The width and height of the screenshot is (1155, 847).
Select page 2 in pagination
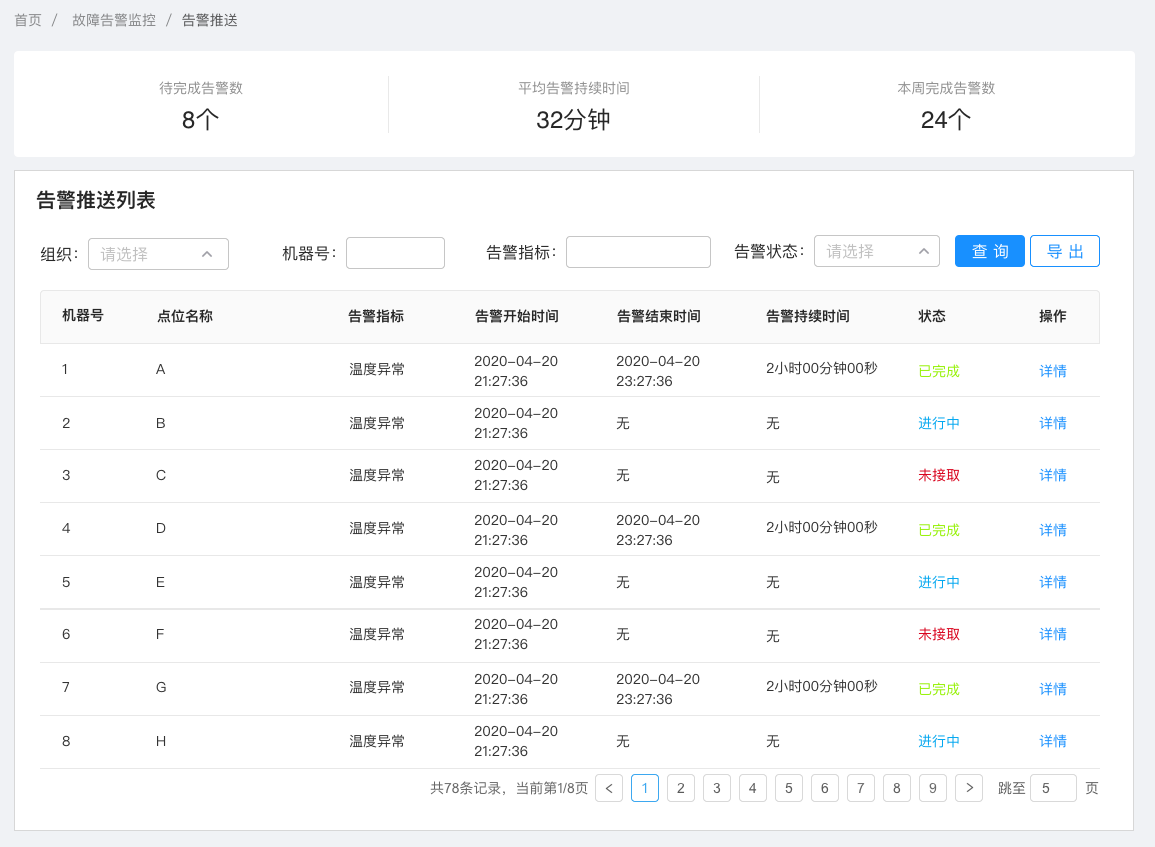[680, 788]
